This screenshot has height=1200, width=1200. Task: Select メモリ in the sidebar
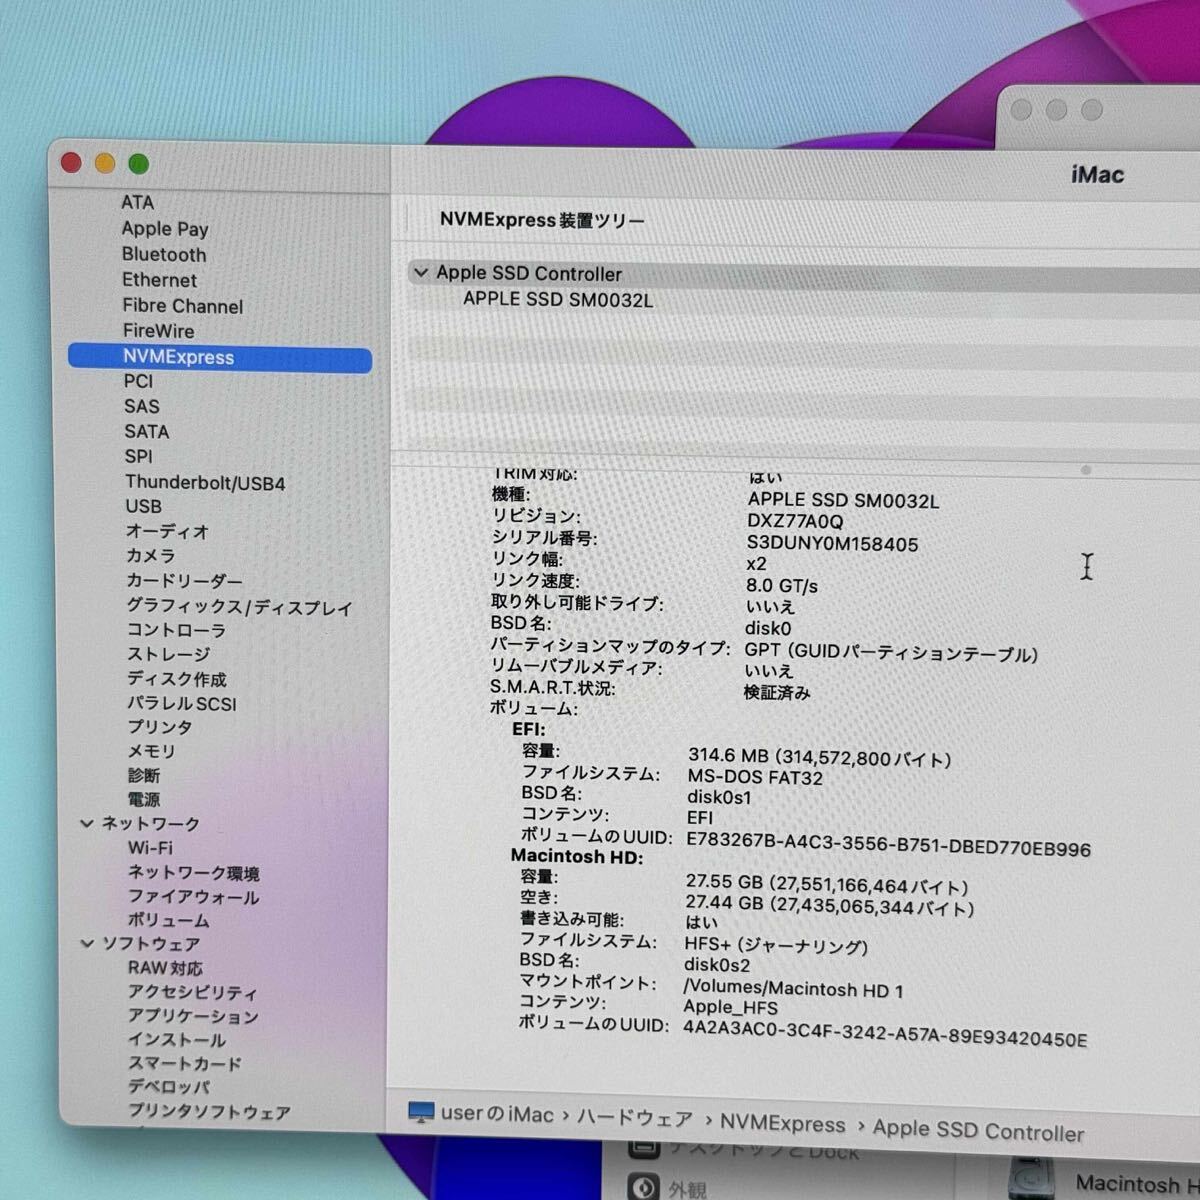151,751
